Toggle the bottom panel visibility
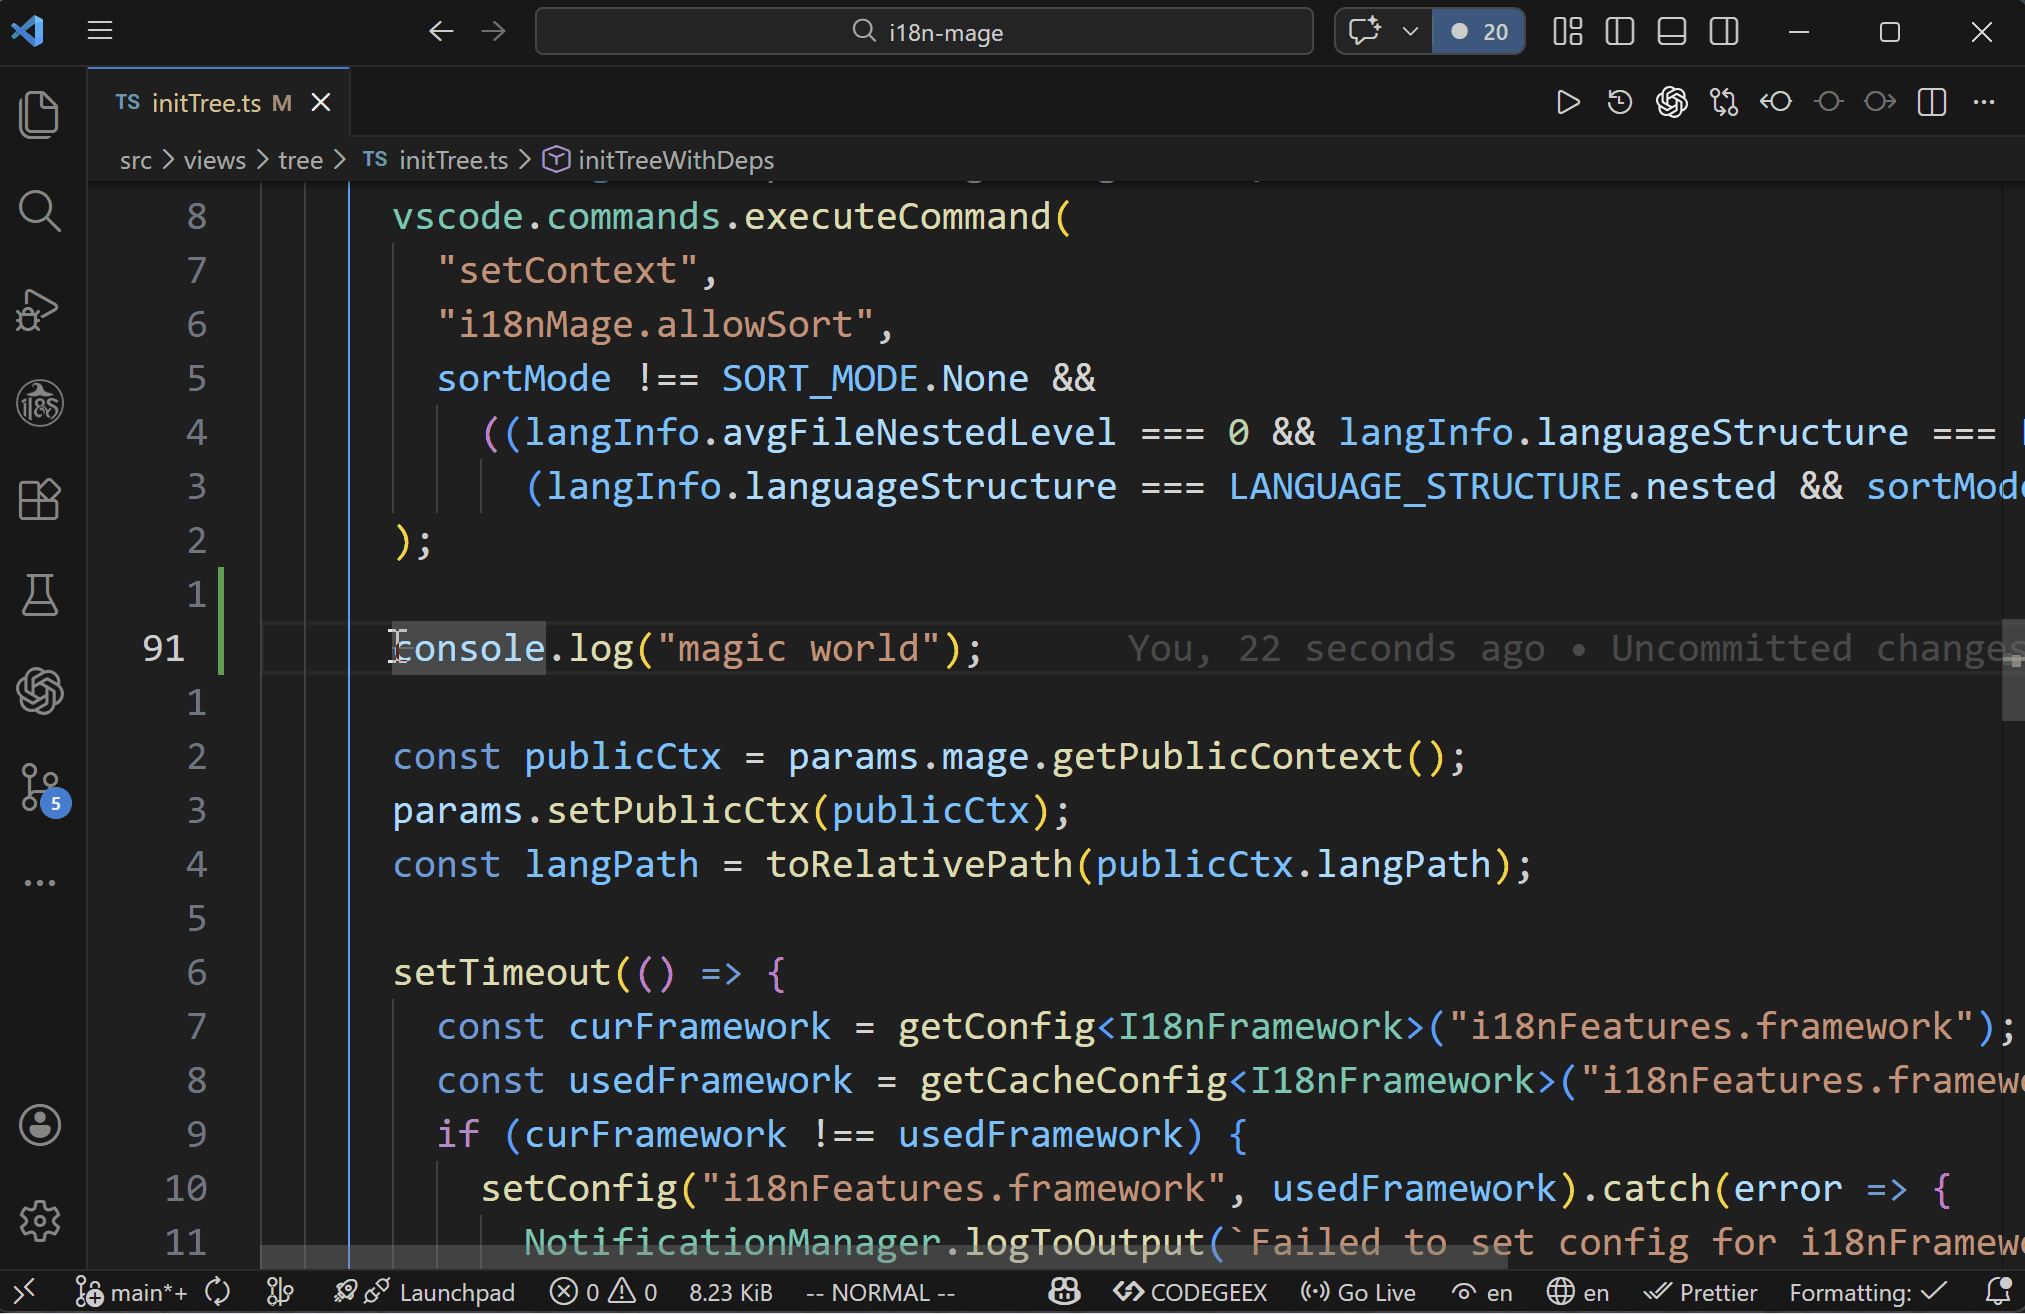This screenshot has height=1314, width=2025. point(1671,31)
